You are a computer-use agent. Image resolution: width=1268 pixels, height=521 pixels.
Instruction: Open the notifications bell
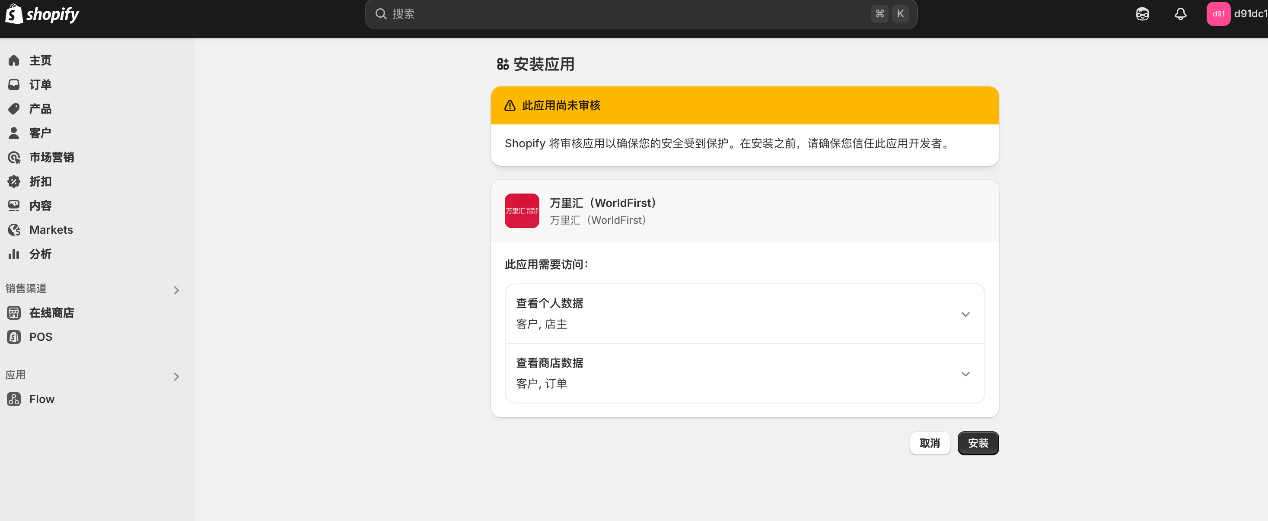(1180, 14)
